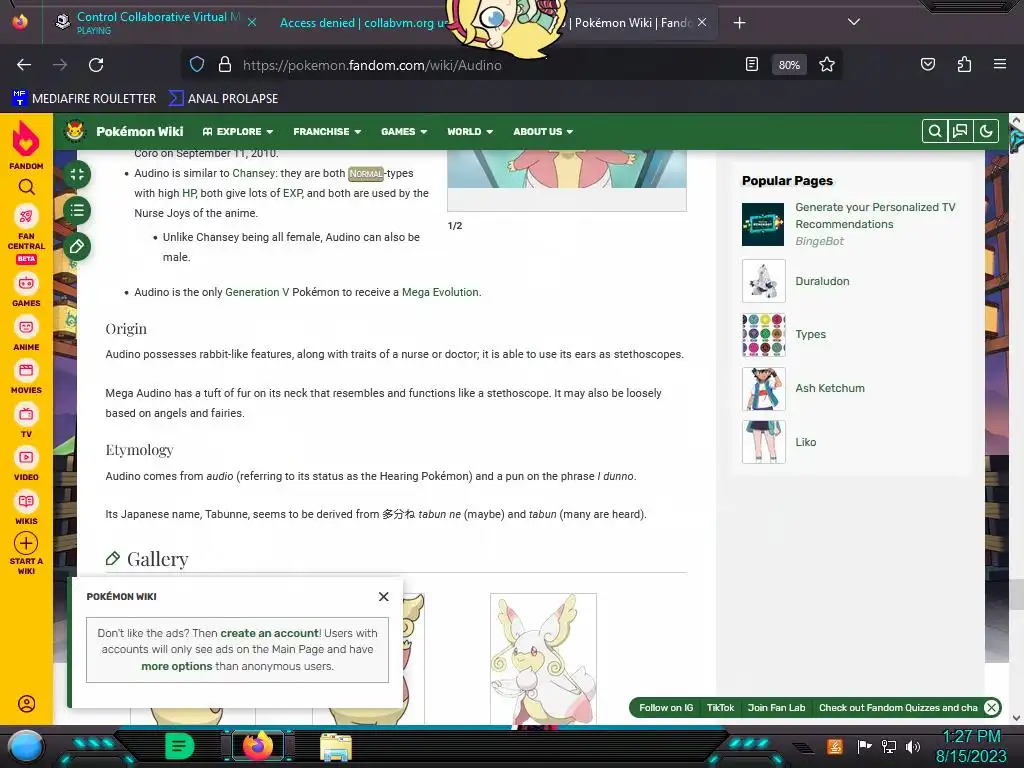This screenshot has width=1024, height=768.
Task: Click Follow on IG button
Action: point(665,707)
